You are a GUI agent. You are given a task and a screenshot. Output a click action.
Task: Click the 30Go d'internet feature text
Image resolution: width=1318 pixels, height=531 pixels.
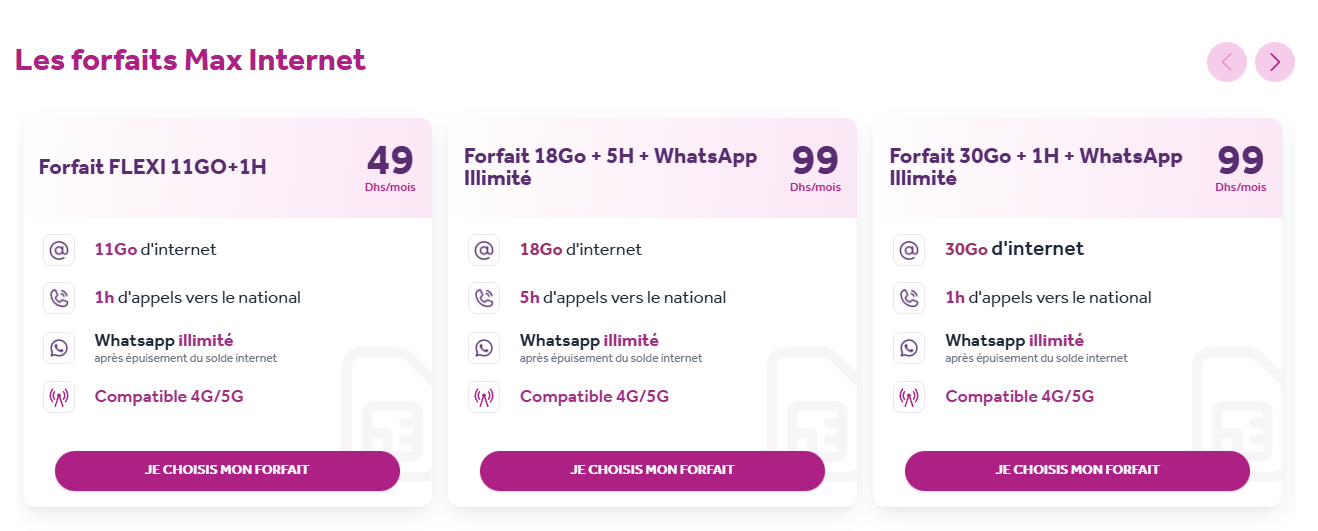[x=1014, y=250]
